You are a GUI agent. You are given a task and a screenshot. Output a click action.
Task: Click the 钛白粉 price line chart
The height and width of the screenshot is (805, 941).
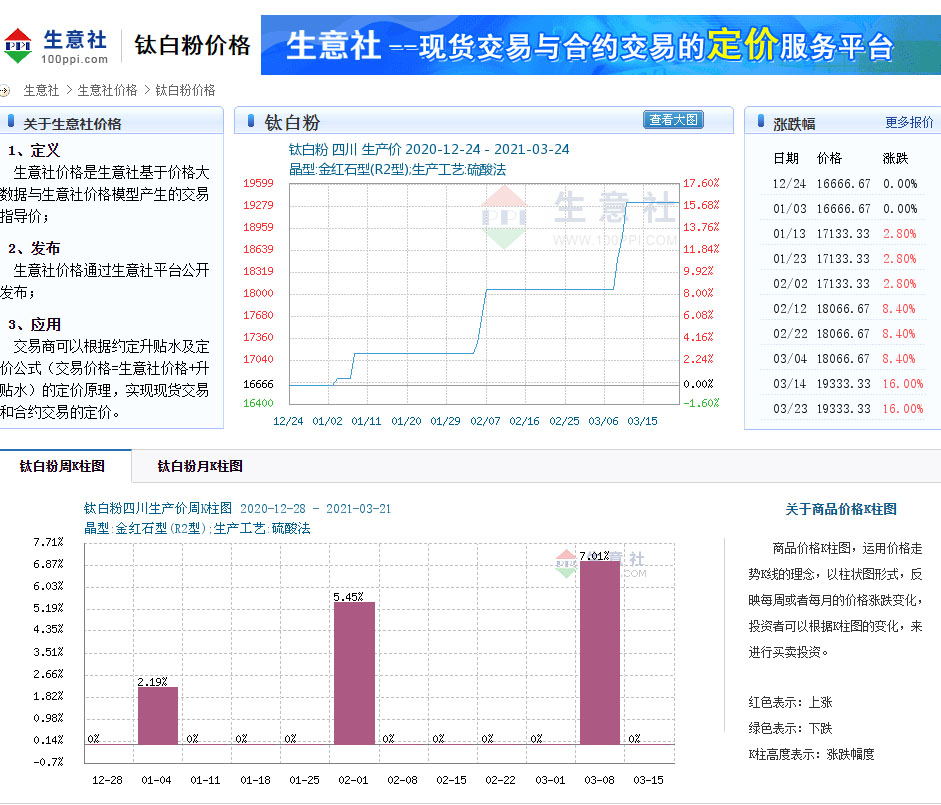coord(485,293)
